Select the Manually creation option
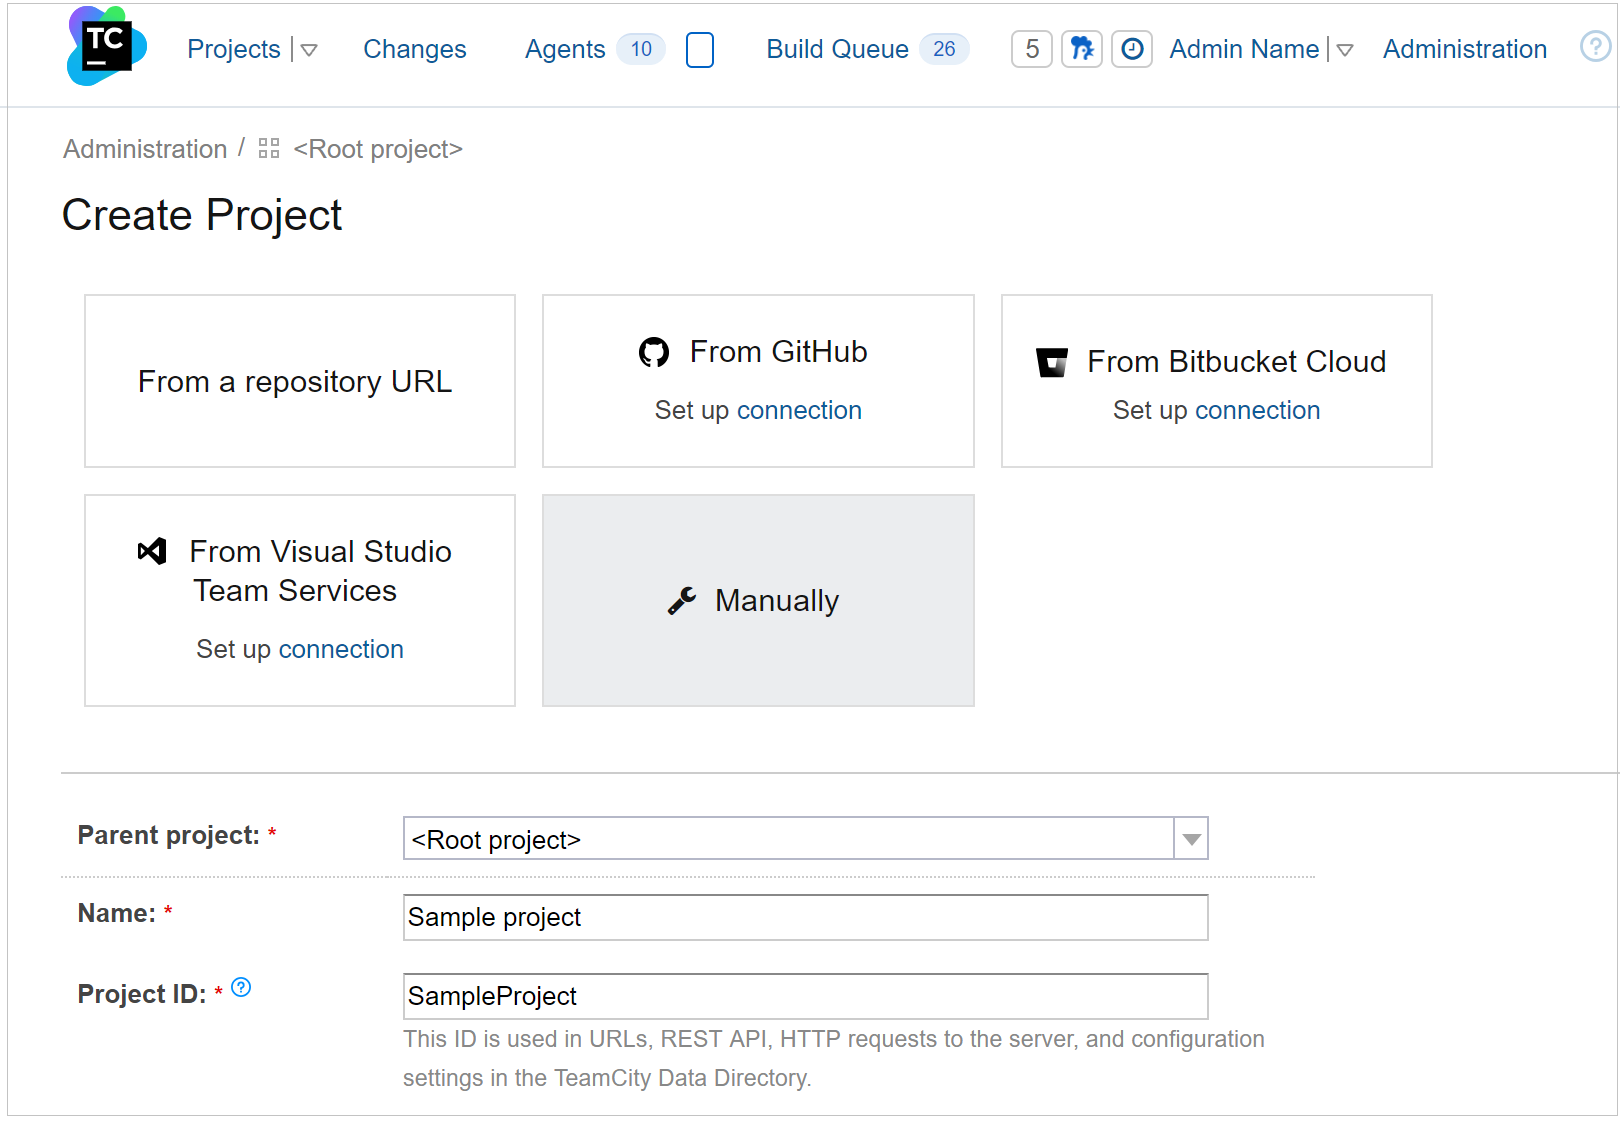 click(758, 600)
